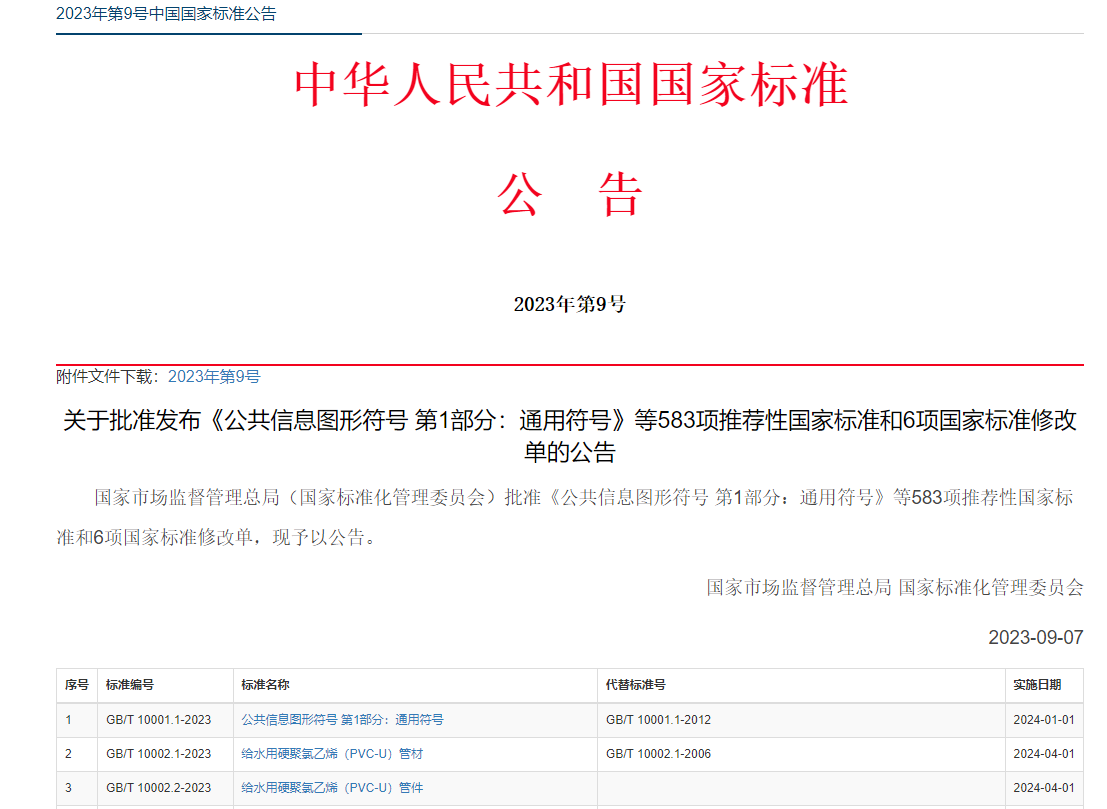Click the 国家市场监督管理总局 signature line
1107x809 pixels.
894,587
